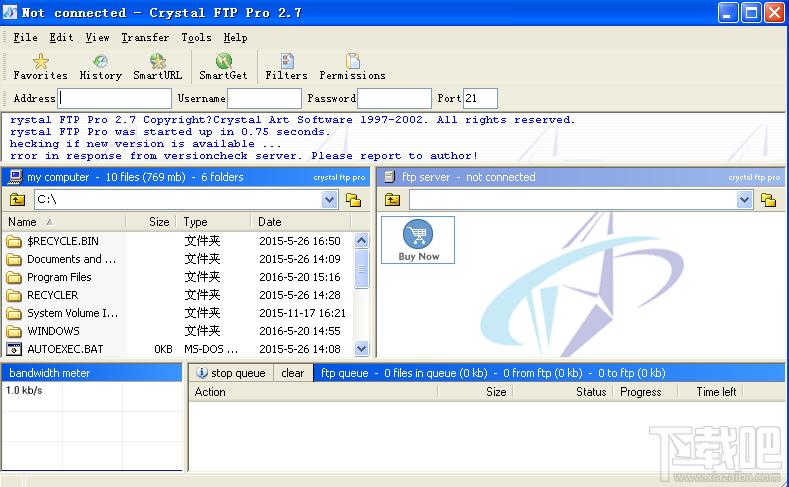
Task: Sort local files by Name column
Action: pyautogui.click(x=64, y=222)
